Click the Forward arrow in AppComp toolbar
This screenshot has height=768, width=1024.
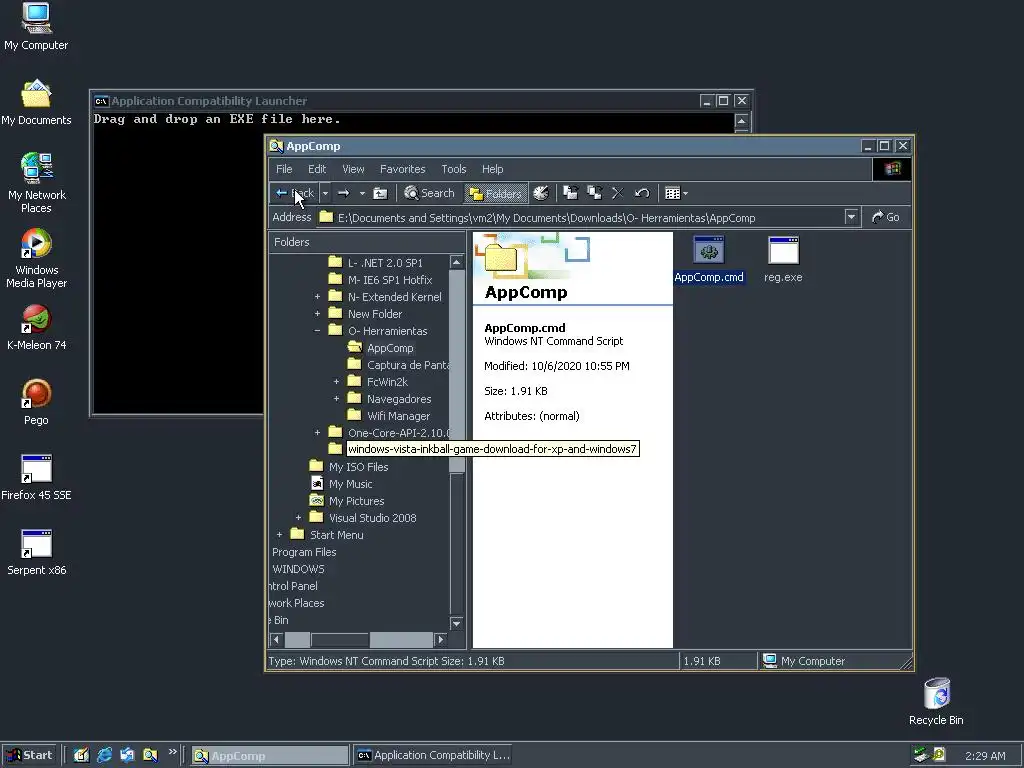pyautogui.click(x=344, y=193)
